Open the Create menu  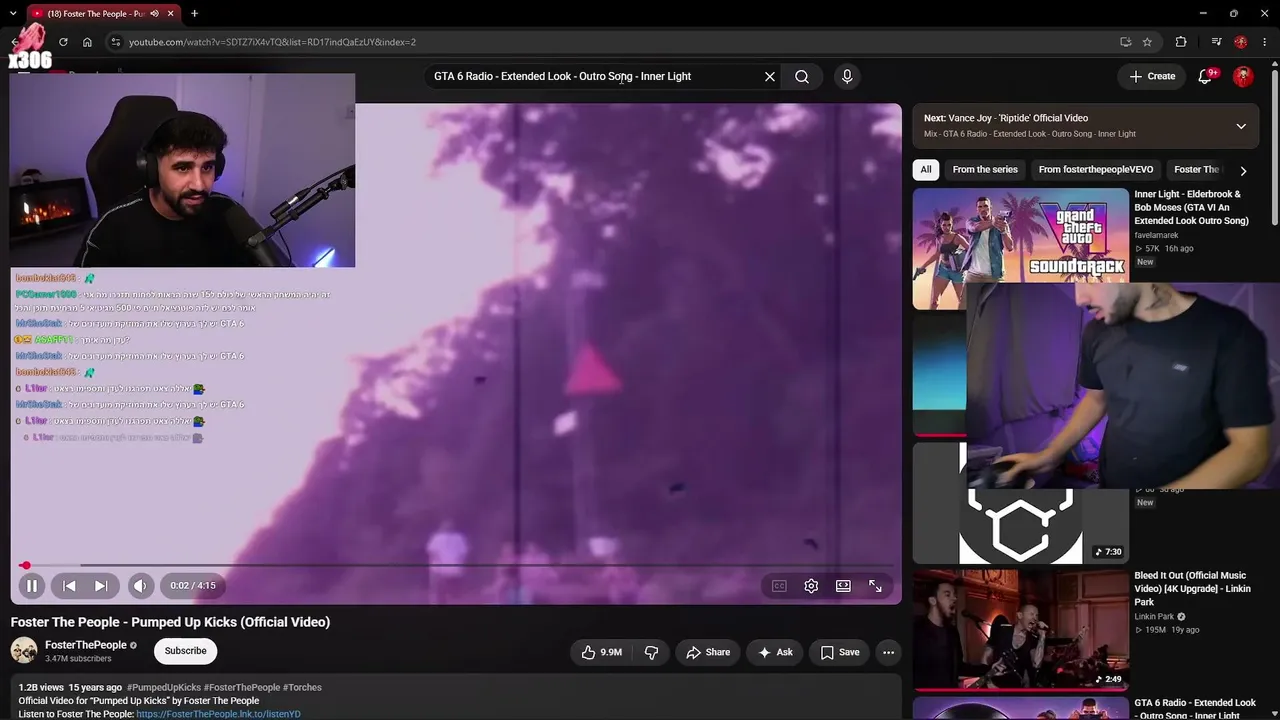click(1152, 76)
